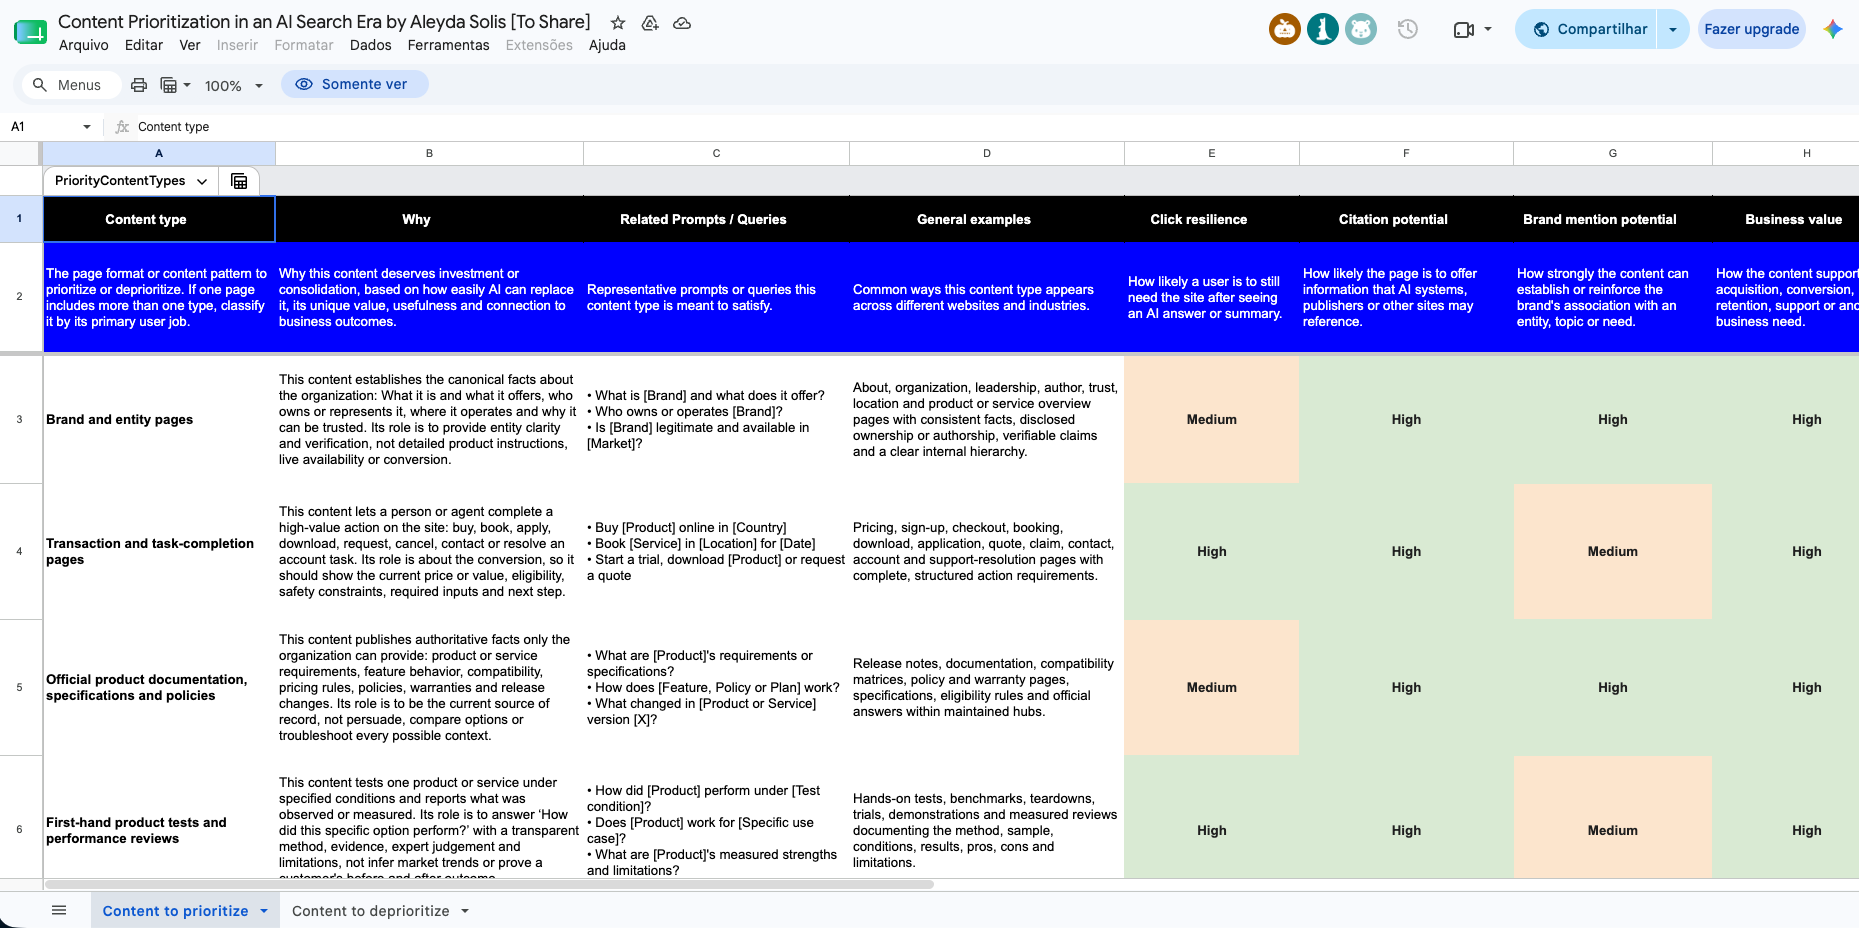Viewport: 1859px width, 928px height.
Task: Star this spreadsheet document
Action: 618,23
